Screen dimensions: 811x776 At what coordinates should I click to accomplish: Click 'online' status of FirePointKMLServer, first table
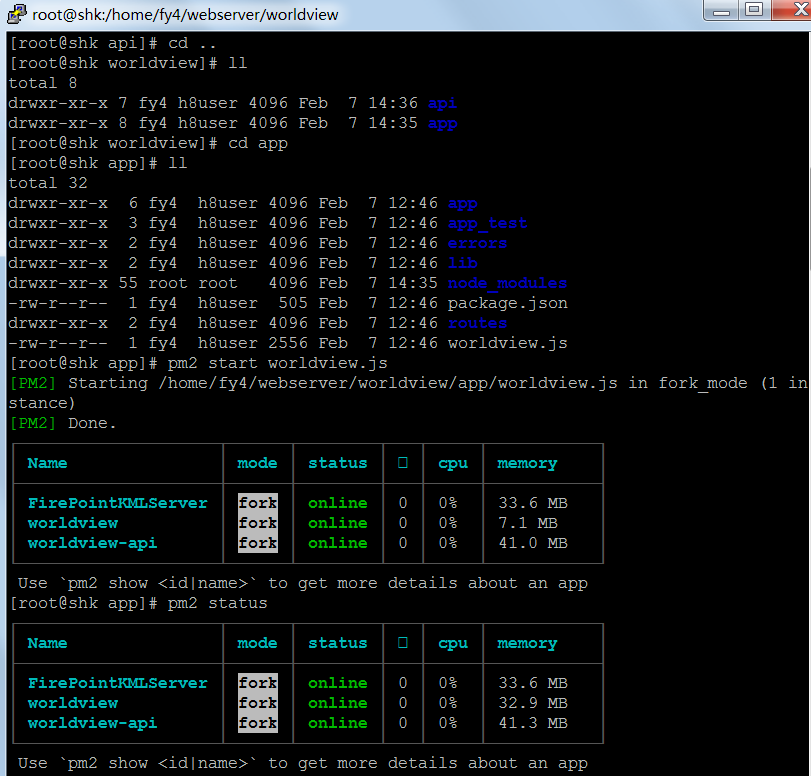338,503
